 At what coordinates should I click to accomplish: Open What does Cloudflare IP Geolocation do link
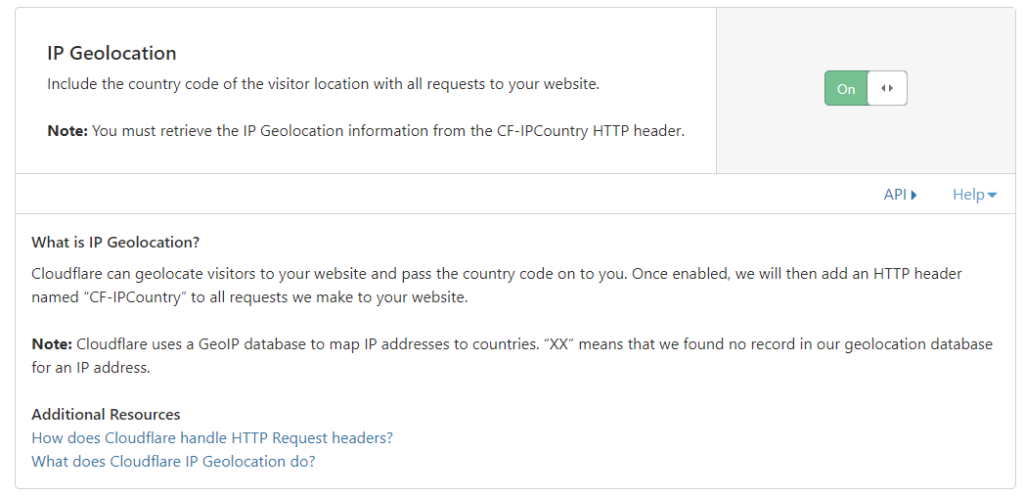pos(173,461)
